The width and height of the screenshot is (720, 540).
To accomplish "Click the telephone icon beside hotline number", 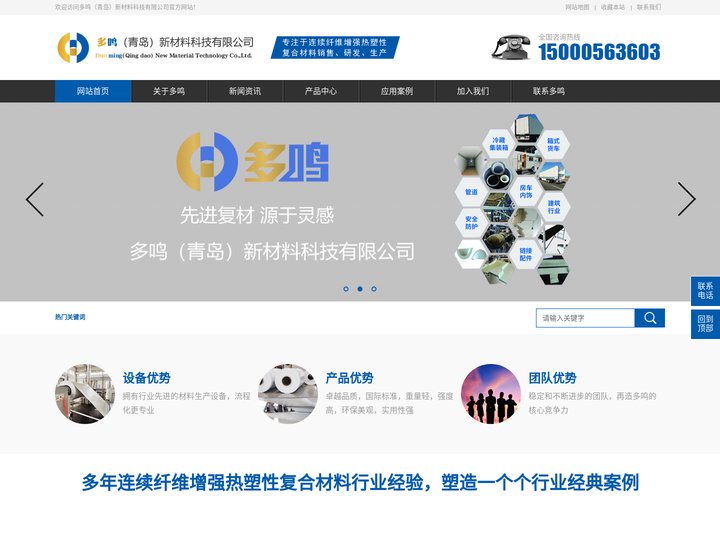I will (x=511, y=47).
